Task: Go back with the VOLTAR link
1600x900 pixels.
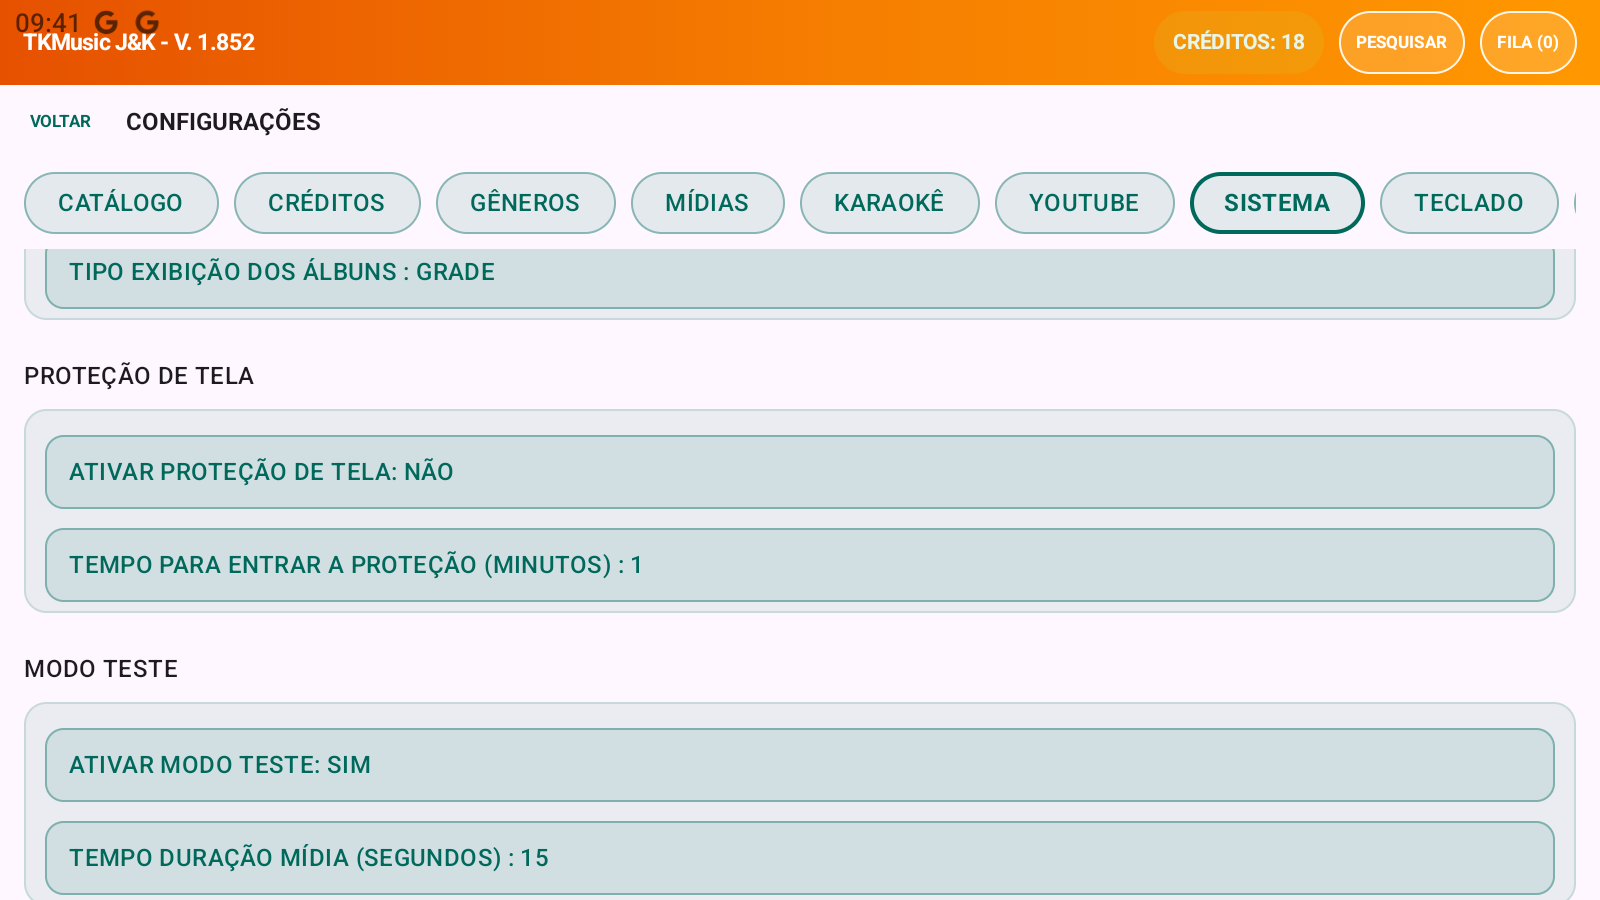Action: coord(60,121)
